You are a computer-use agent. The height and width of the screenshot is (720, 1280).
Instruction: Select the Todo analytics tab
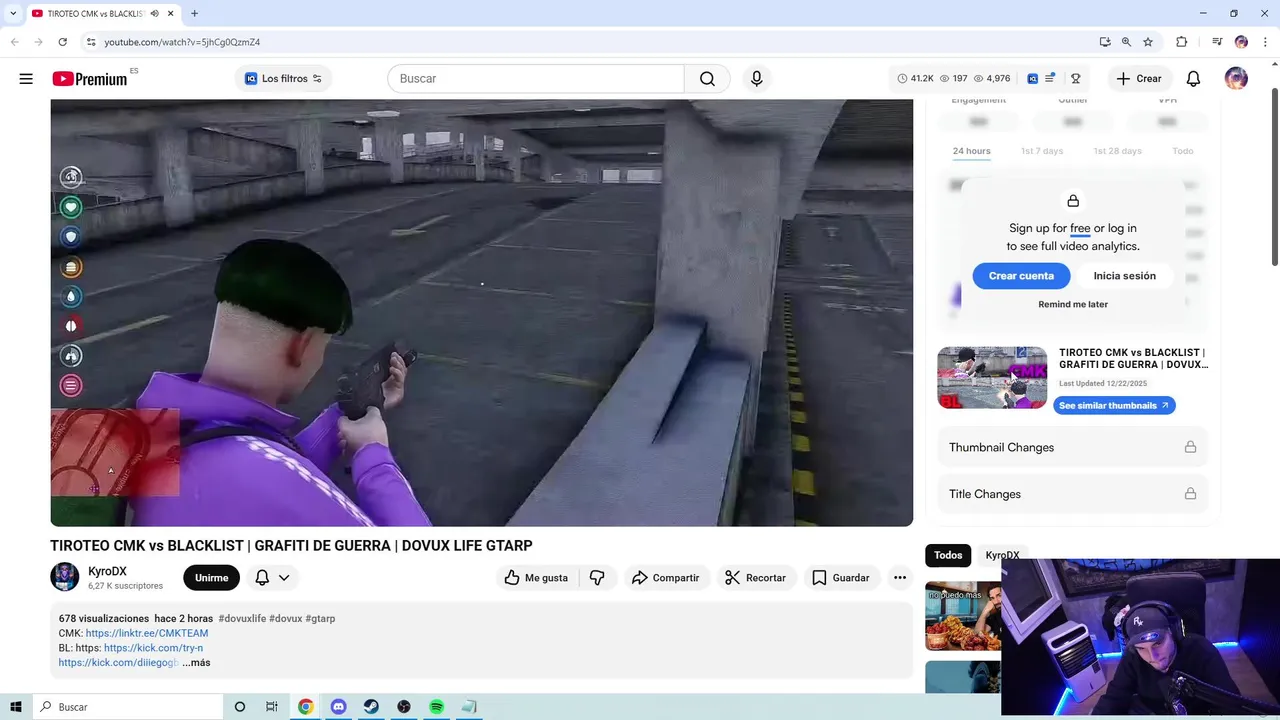coord(1183,151)
